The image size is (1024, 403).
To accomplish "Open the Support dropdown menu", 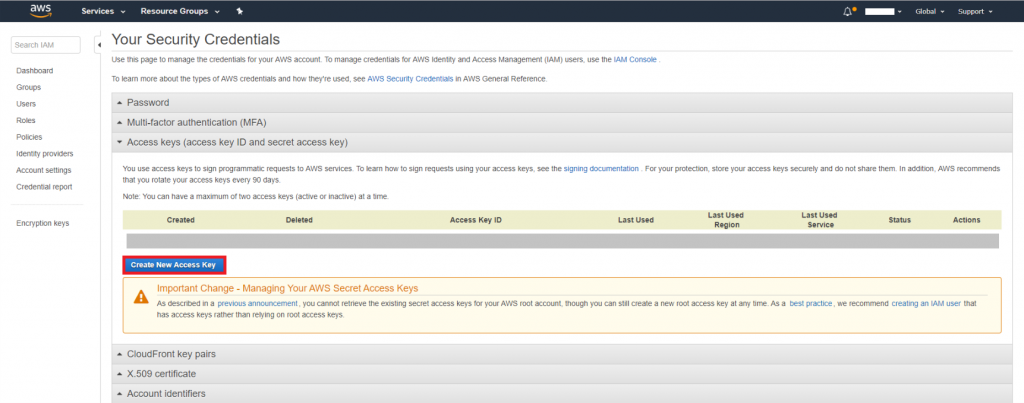I will click(975, 11).
